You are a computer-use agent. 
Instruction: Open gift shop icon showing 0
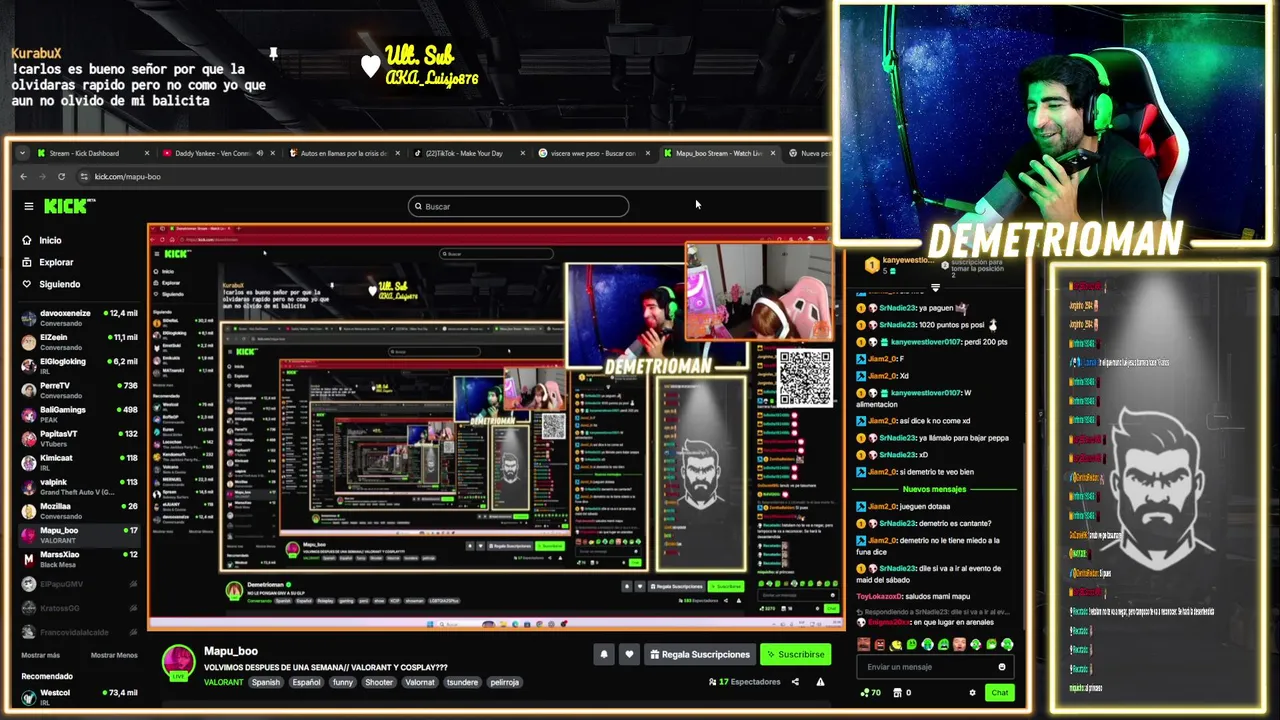coord(902,692)
